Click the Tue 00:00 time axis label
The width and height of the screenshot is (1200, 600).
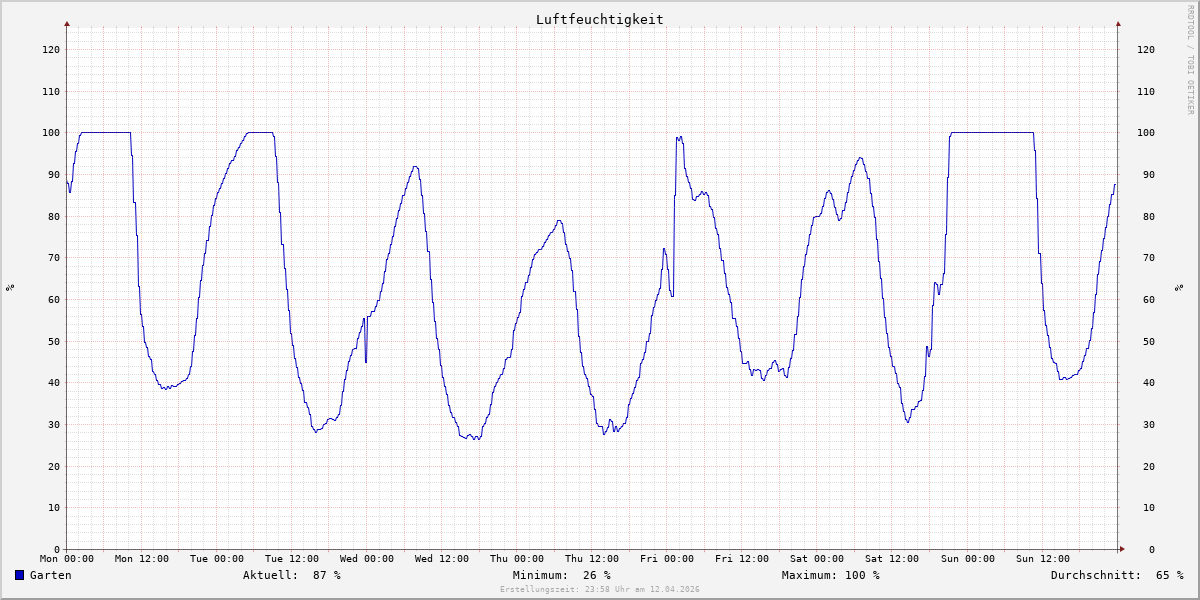coord(217,559)
